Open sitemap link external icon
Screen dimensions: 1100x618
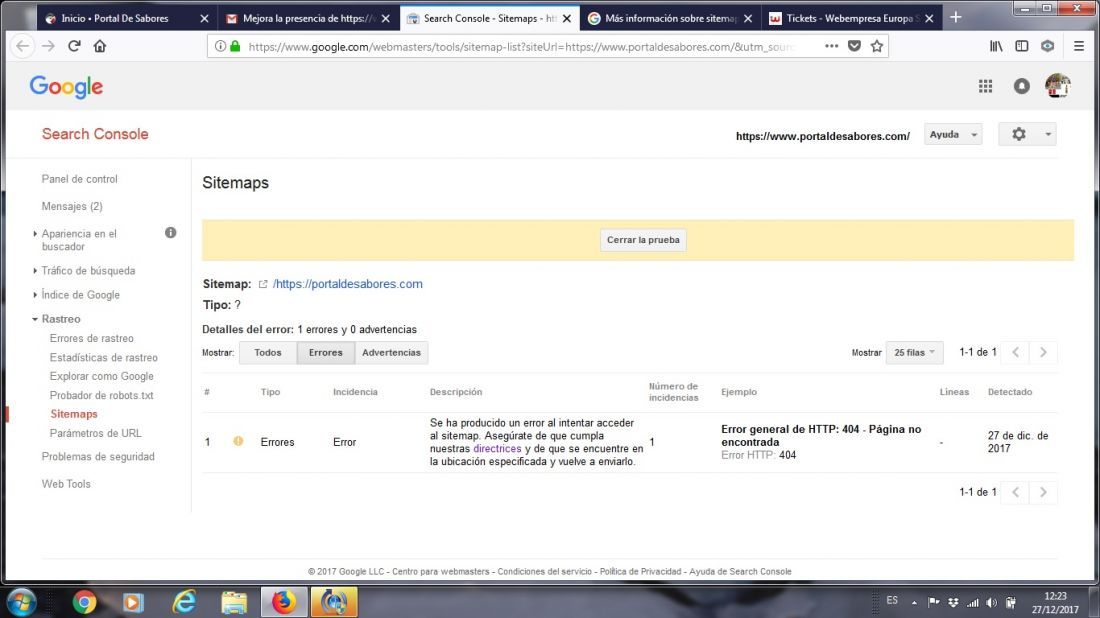pos(263,284)
